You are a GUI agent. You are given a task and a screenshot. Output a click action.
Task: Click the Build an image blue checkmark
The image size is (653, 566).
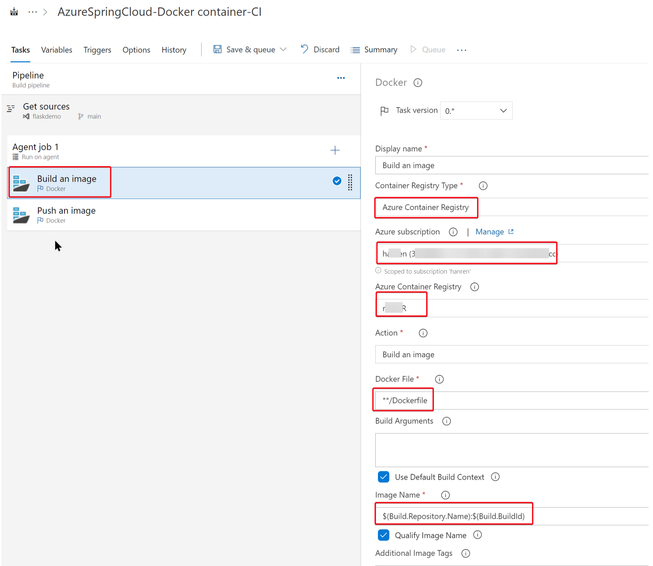(x=337, y=181)
